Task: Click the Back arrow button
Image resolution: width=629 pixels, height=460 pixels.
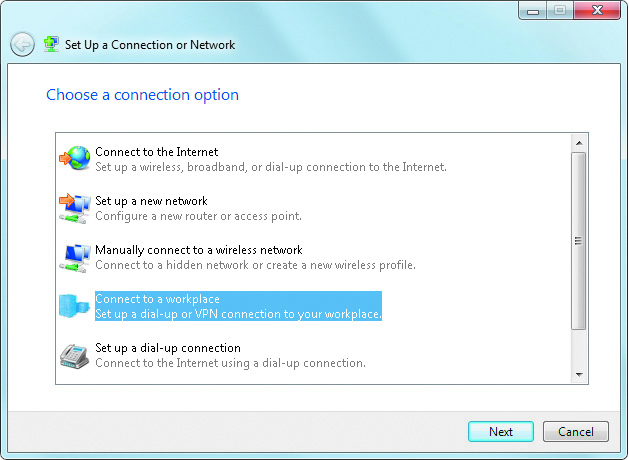Action: [22, 44]
